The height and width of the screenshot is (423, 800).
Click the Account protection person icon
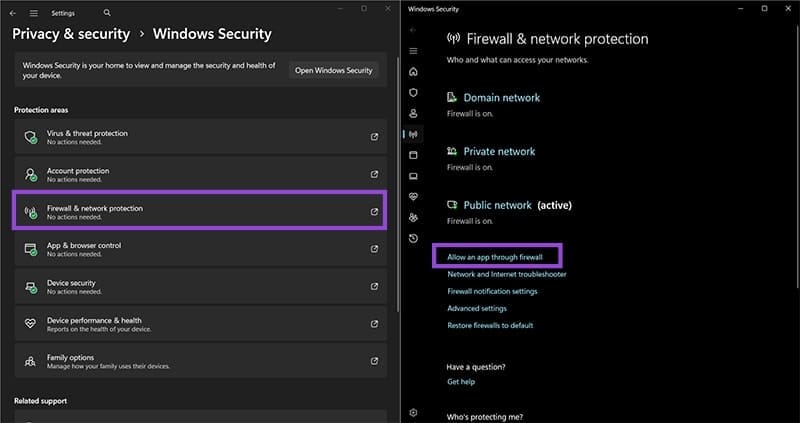(x=31, y=175)
